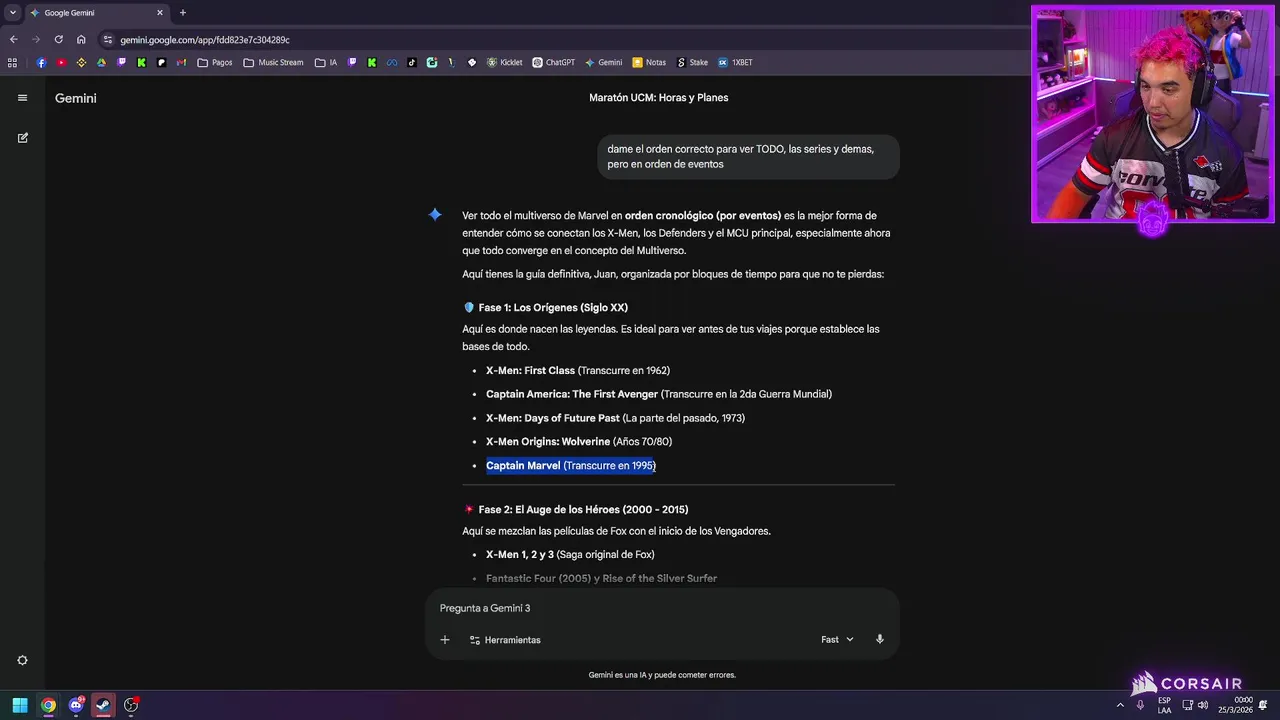Open Discord from the taskbar
1280x720 pixels.
tap(76, 705)
